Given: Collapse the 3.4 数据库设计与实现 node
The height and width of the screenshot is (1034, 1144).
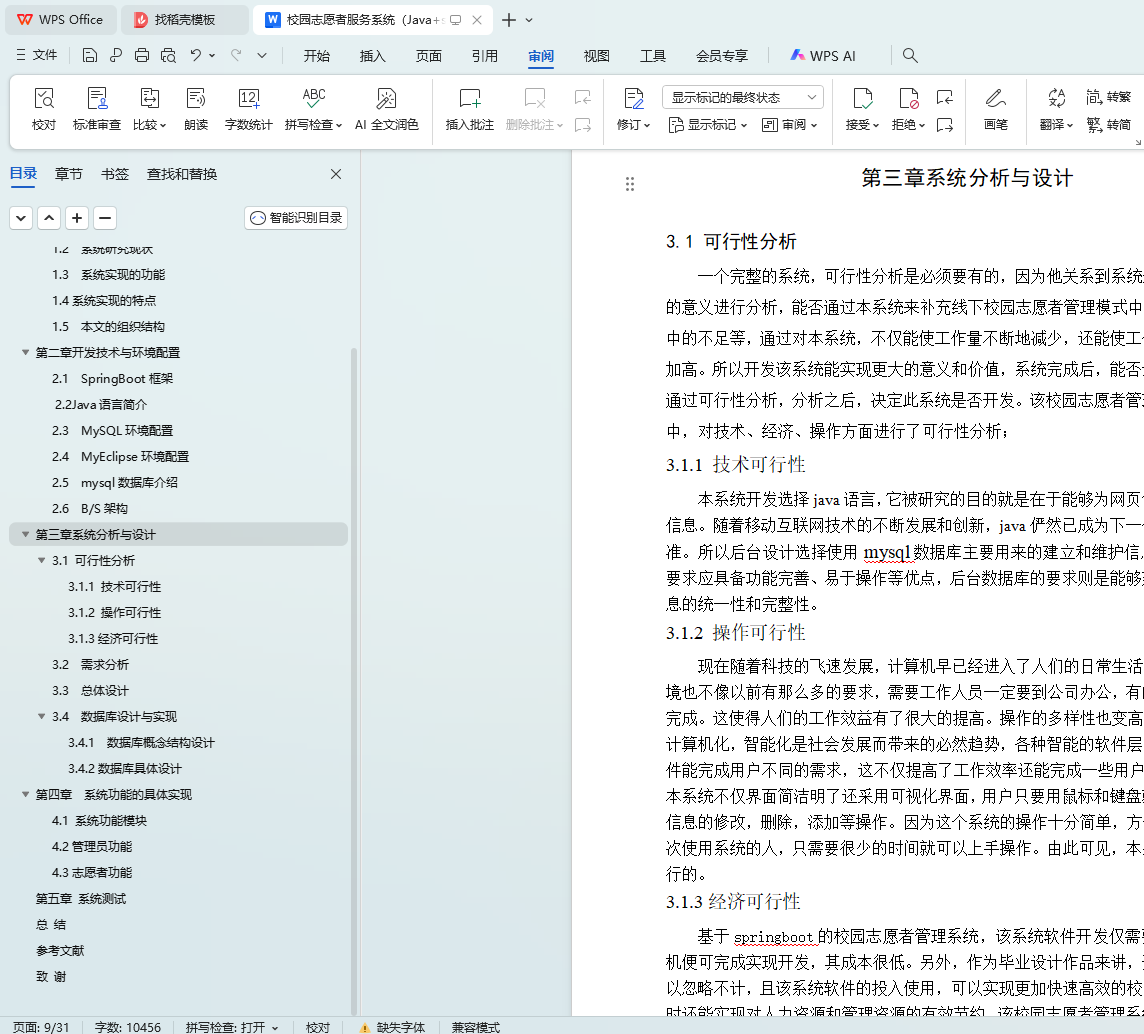Looking at the screenshot, I should pos(42,717).
